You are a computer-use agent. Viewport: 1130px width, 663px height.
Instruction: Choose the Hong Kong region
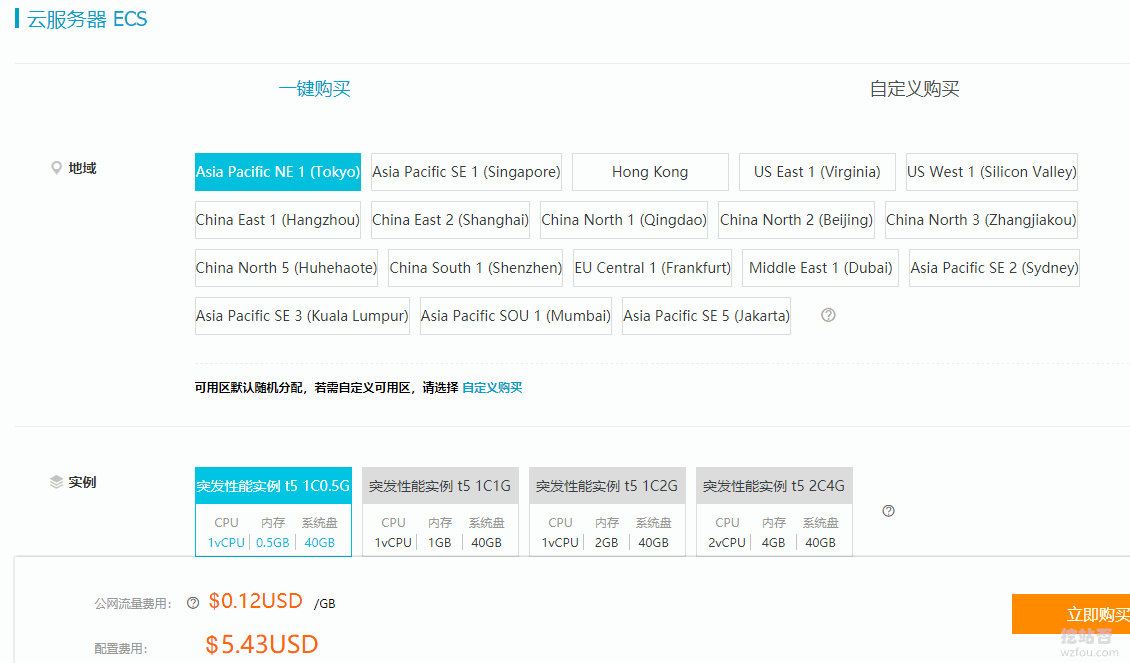pyautogui.click(x=650, y=172)
